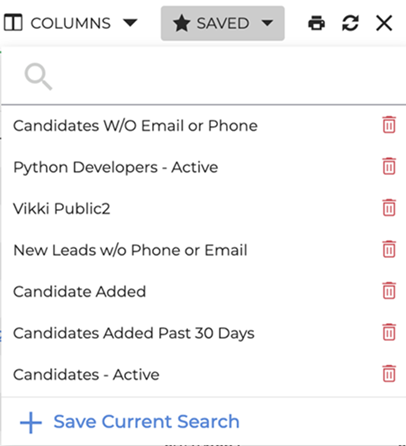Screen dimensions: 406x446
Task: Close the panel with the X icon
Action: [x=384, y=23]
